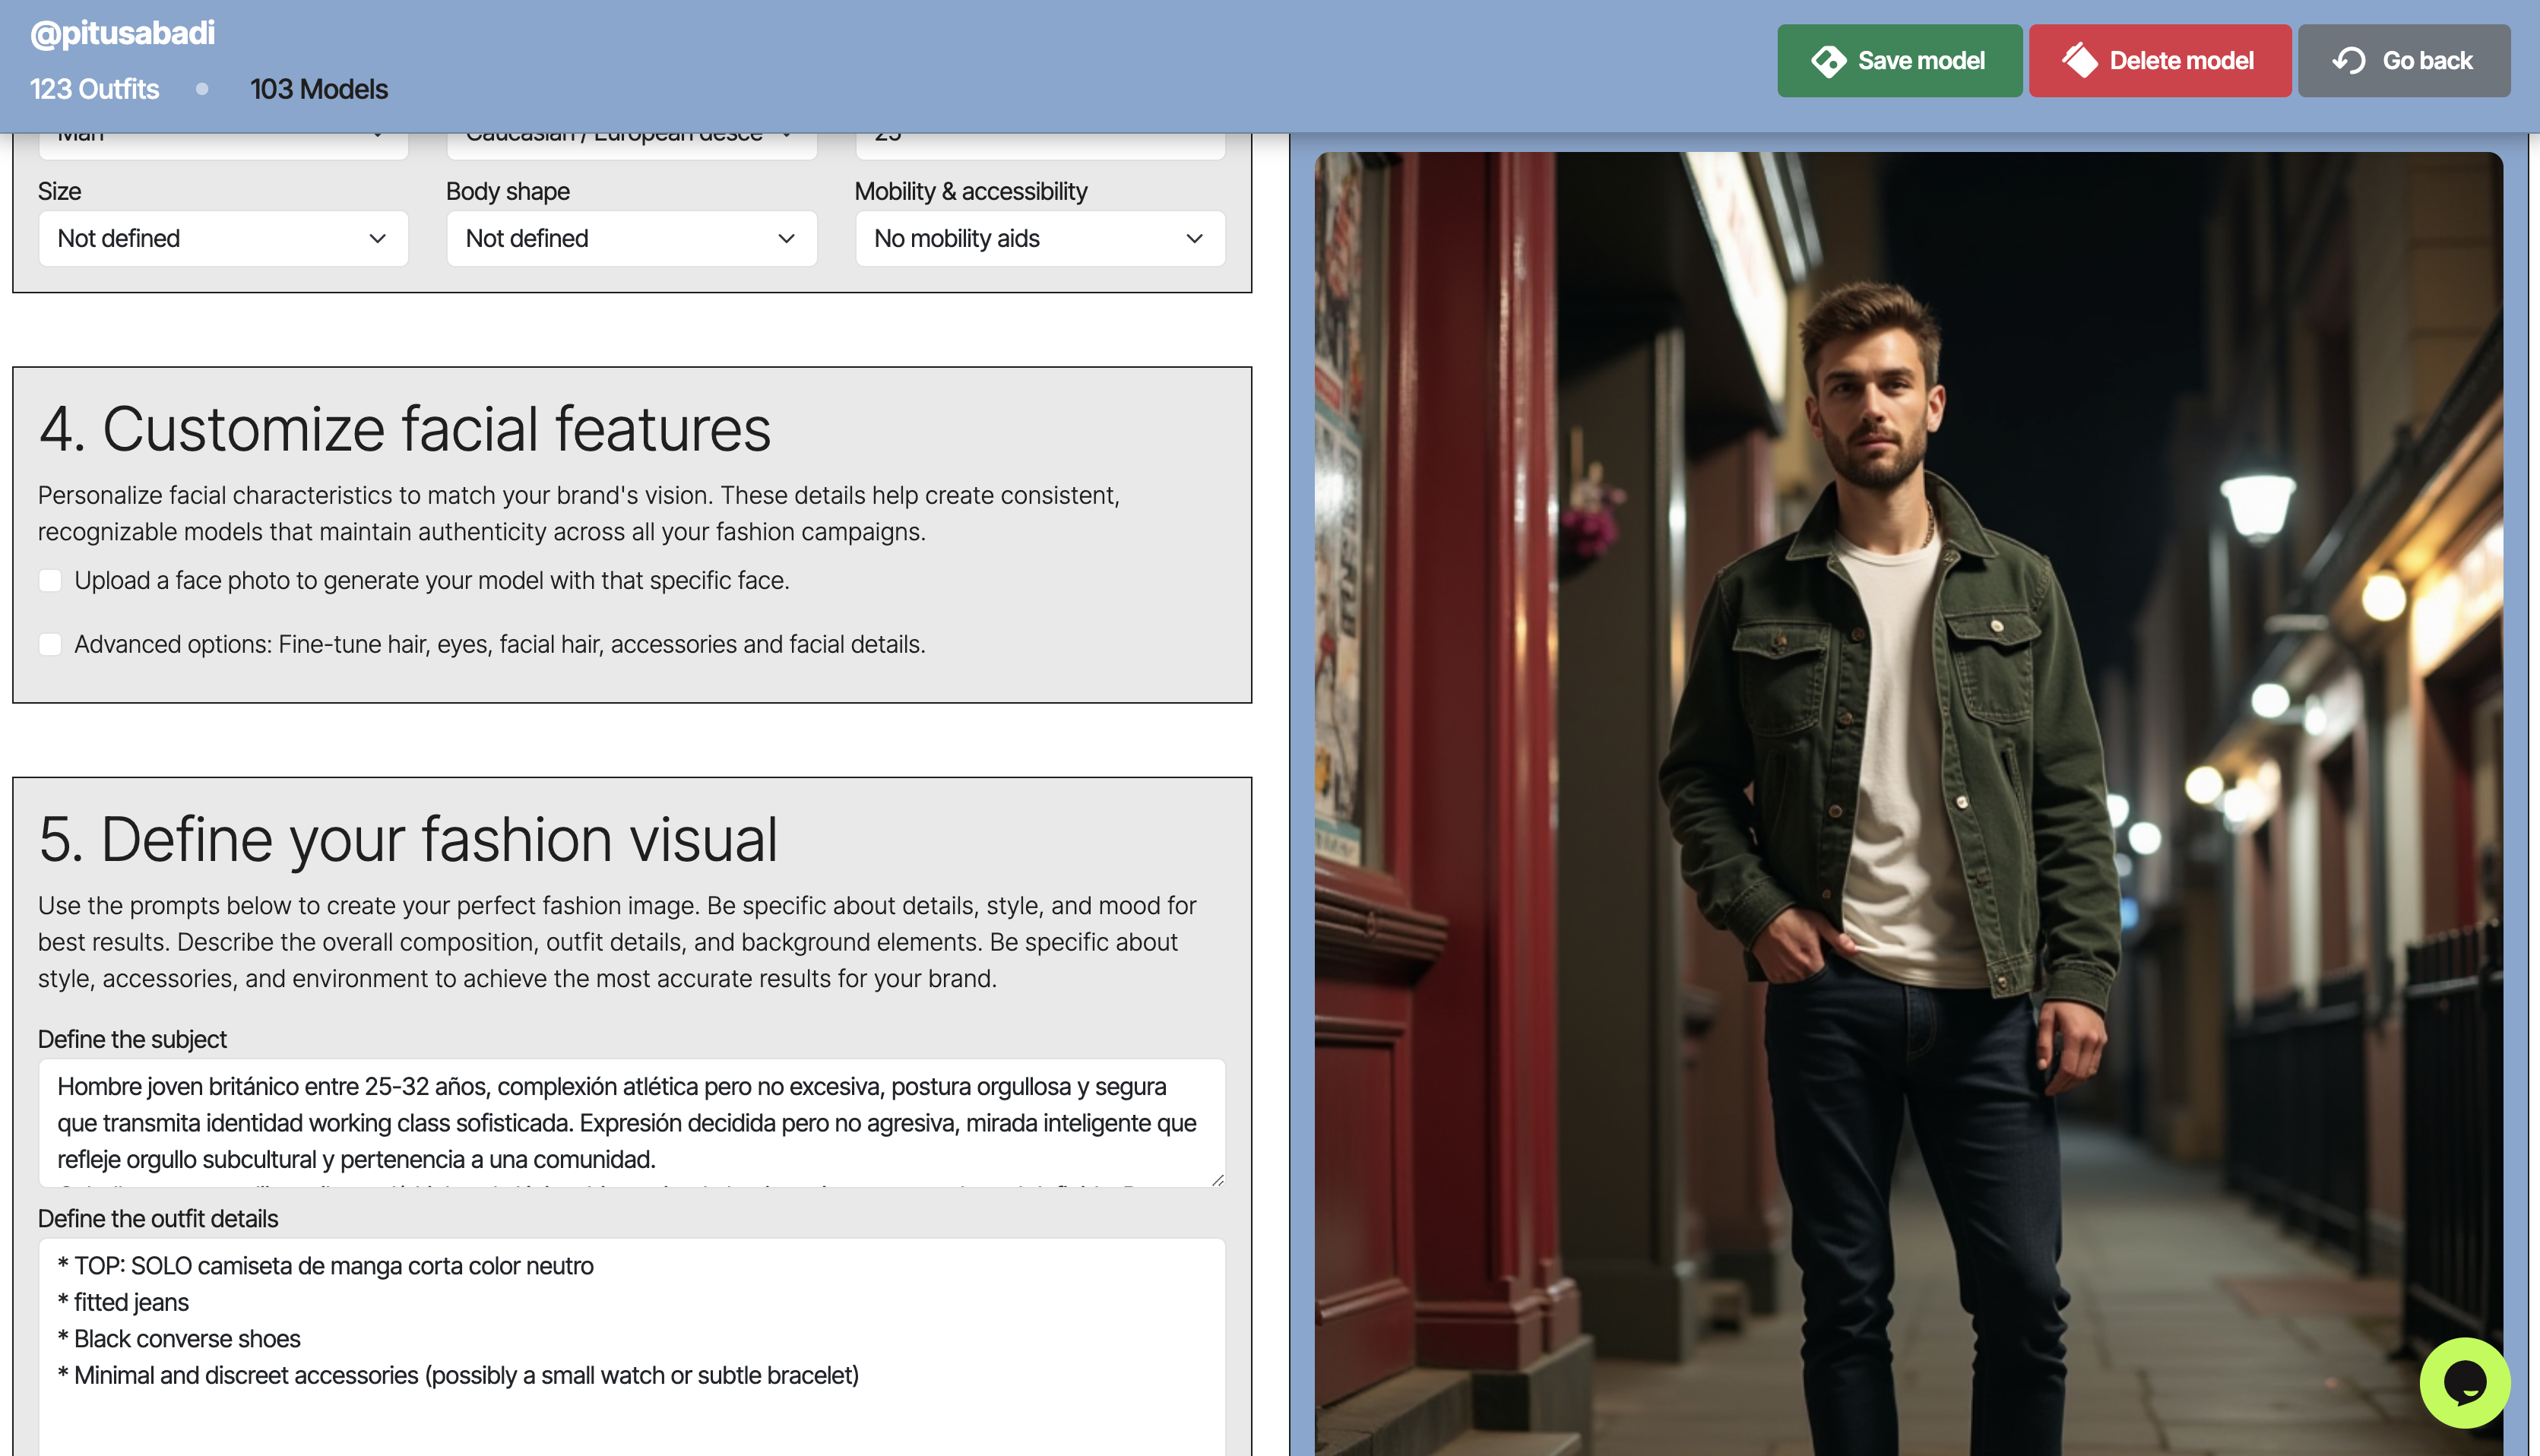The height and width of the screenshot is (1456, 2540).
Task: Click the generated model preview image
Action: 1908,800
